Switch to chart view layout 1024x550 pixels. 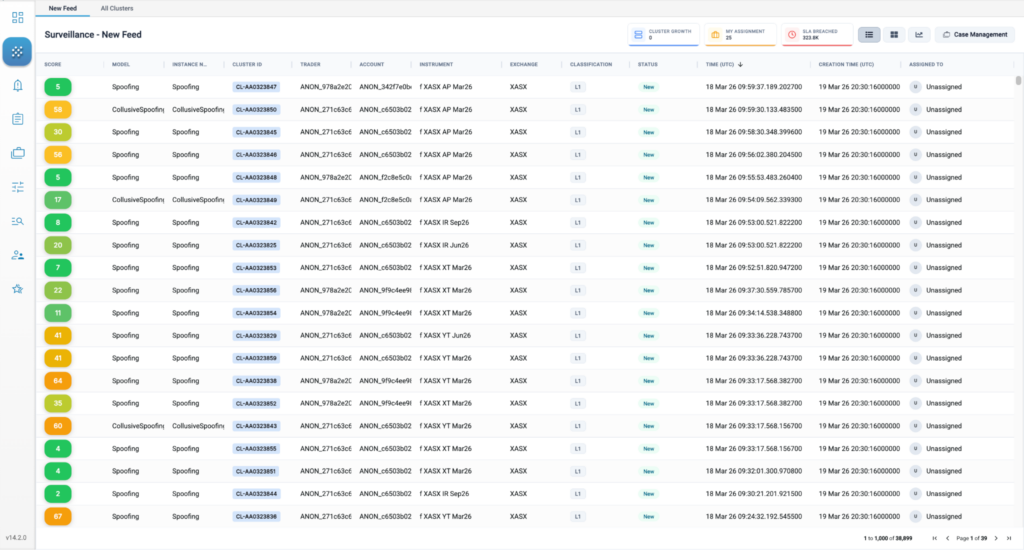[x=919, y=35]
